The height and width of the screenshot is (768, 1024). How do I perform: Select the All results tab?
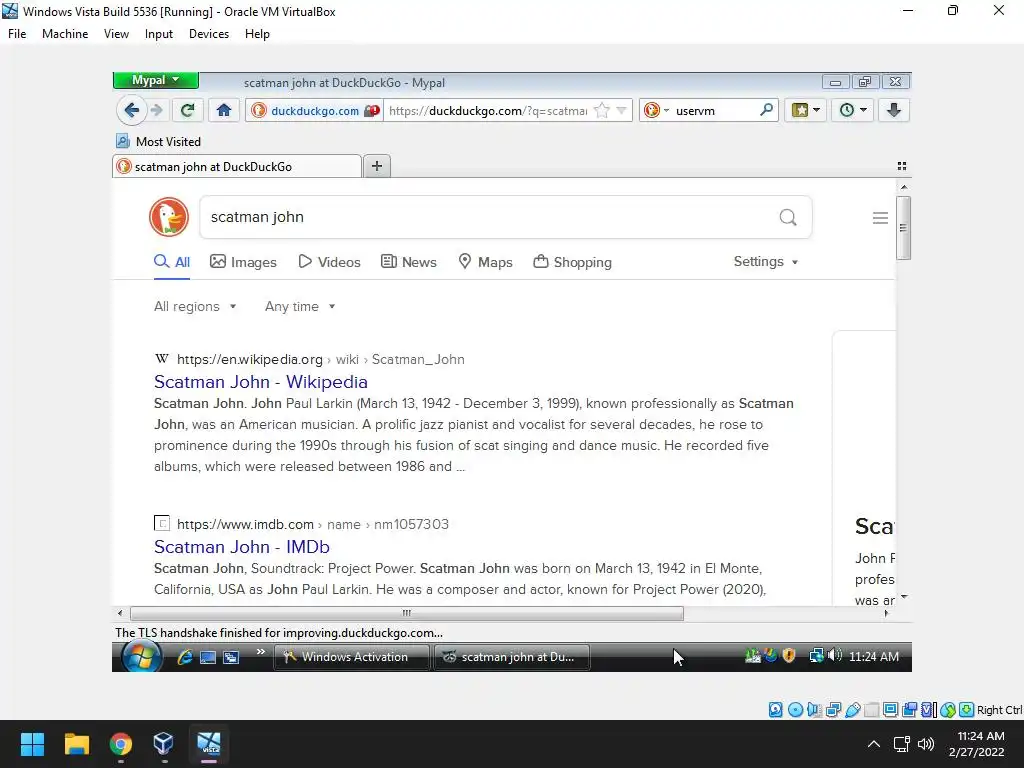pyautogui.click(x=172, y=262)
